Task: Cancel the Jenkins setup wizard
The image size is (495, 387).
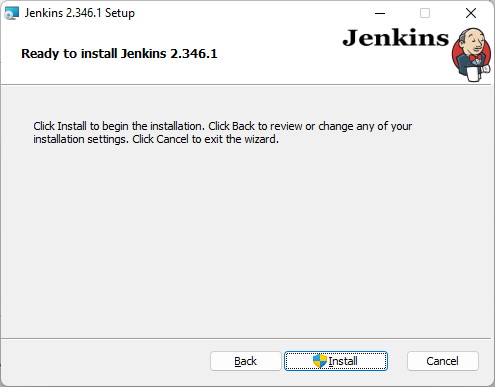Action: click(x=443, y=361)
